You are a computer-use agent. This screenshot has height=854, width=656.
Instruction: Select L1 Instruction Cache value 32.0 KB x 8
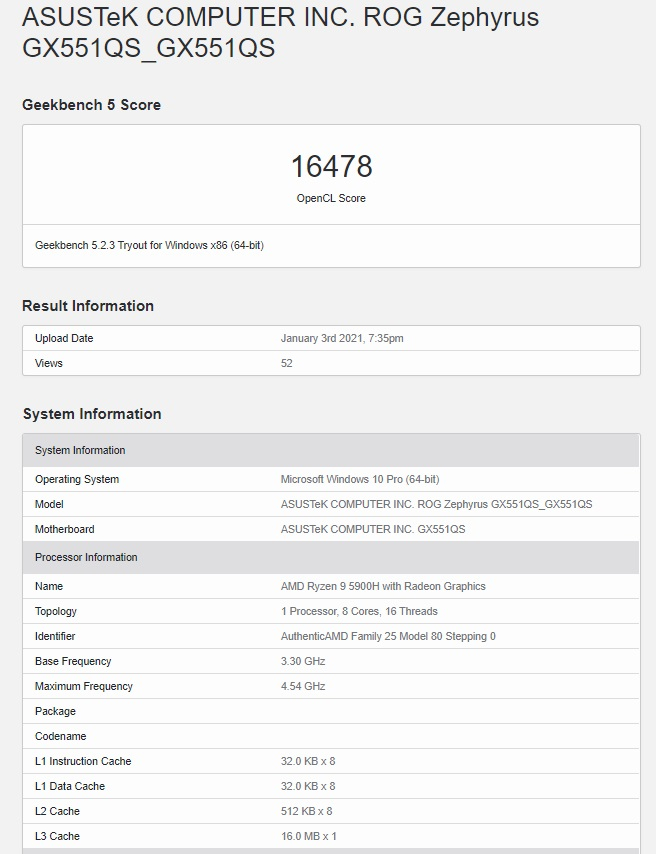308,761
